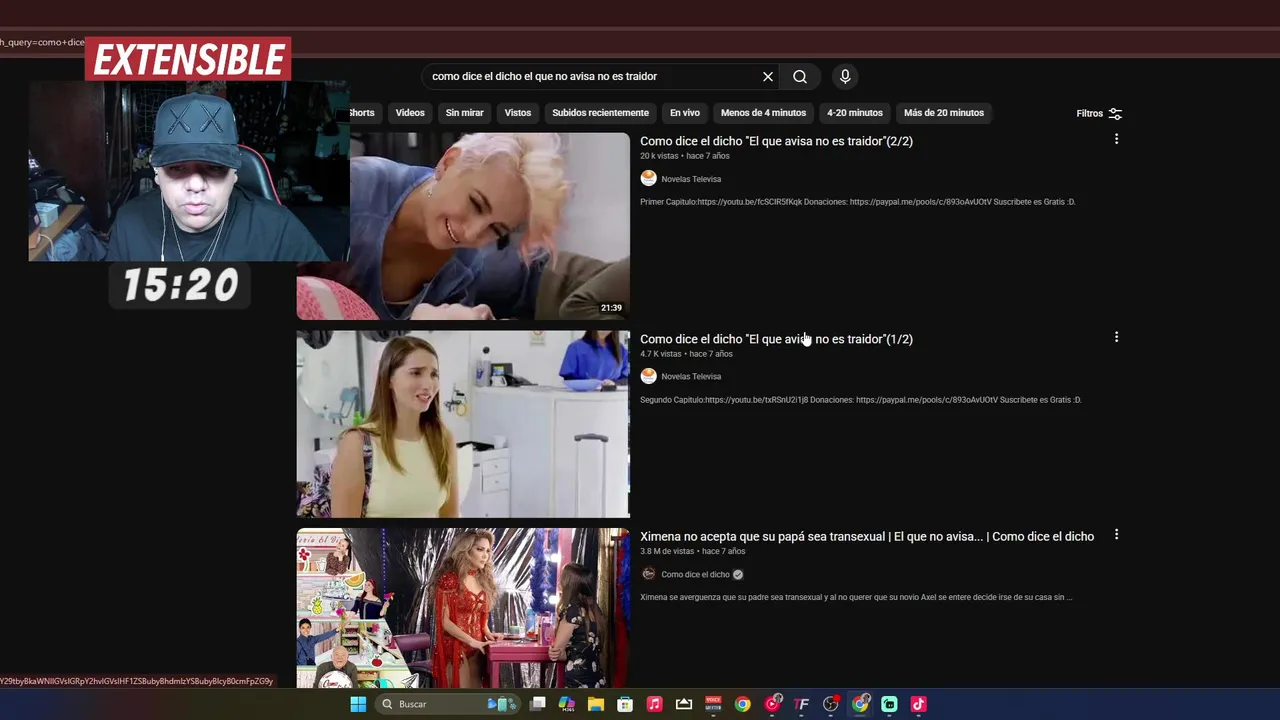Screen dimensions: 1280x720
Task: Open thumbnail of the Ximena transexual video
Action: coord(463,608)
